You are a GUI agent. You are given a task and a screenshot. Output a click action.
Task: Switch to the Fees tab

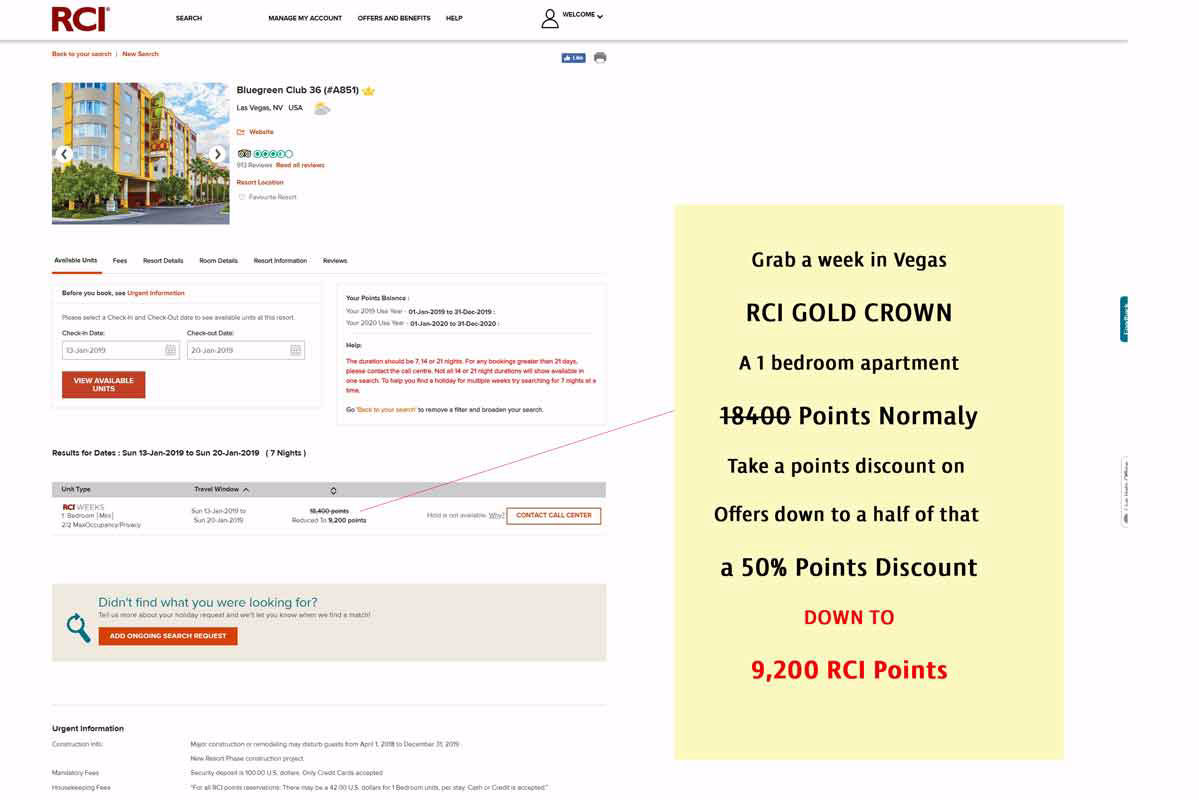[120, 261]
